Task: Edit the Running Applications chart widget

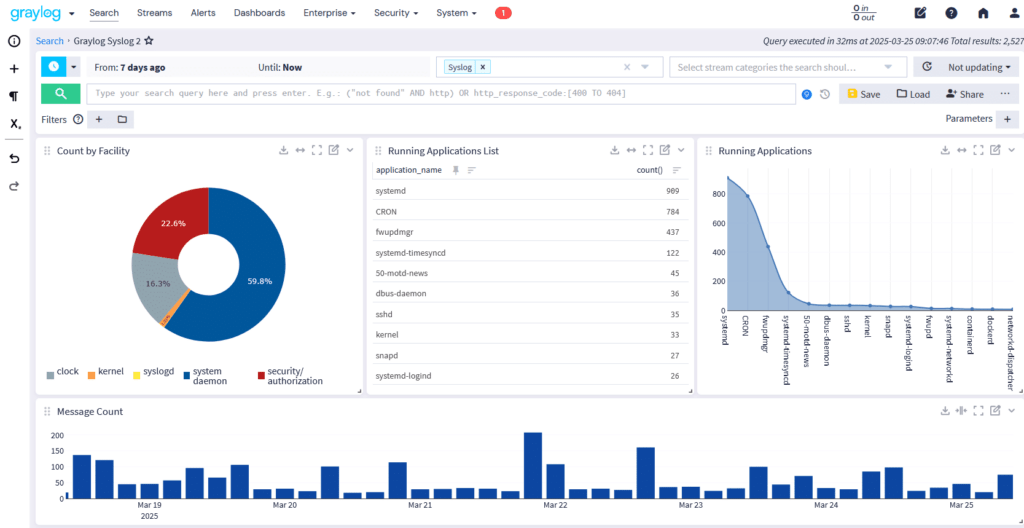Action: tap(994, 150)
